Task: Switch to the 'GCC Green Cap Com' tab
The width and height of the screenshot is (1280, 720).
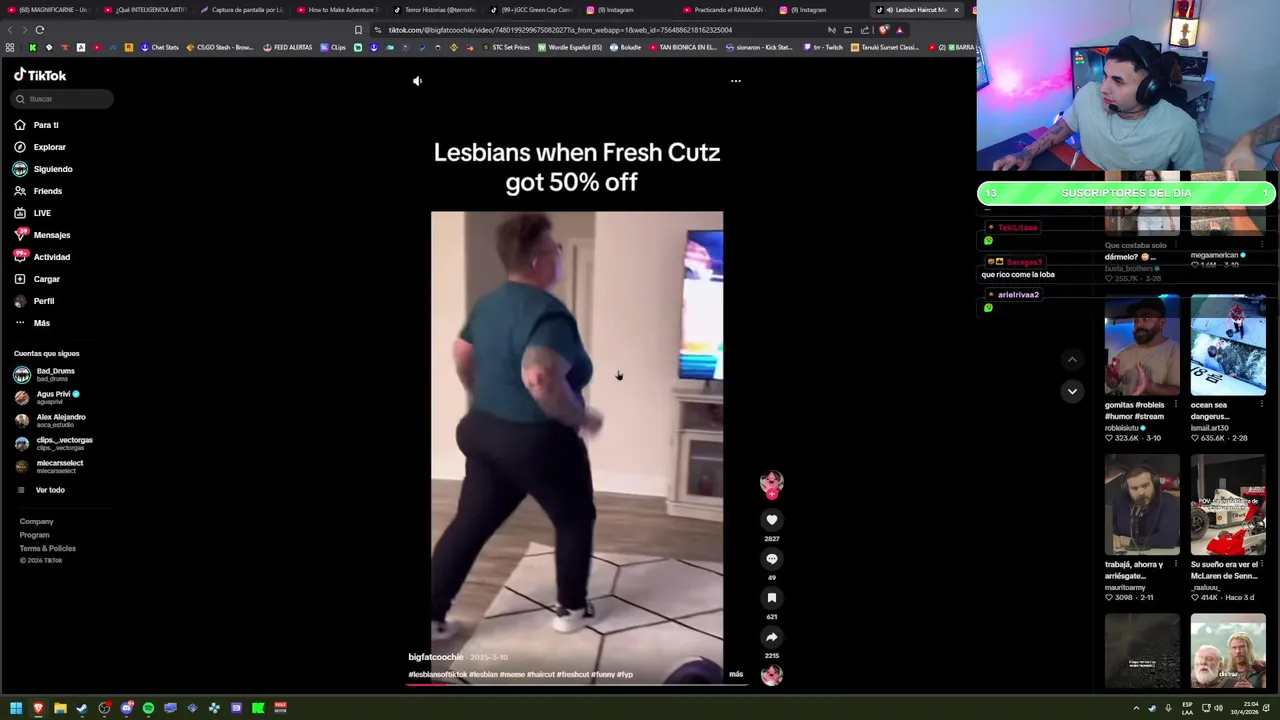Action: click(531, 10)
